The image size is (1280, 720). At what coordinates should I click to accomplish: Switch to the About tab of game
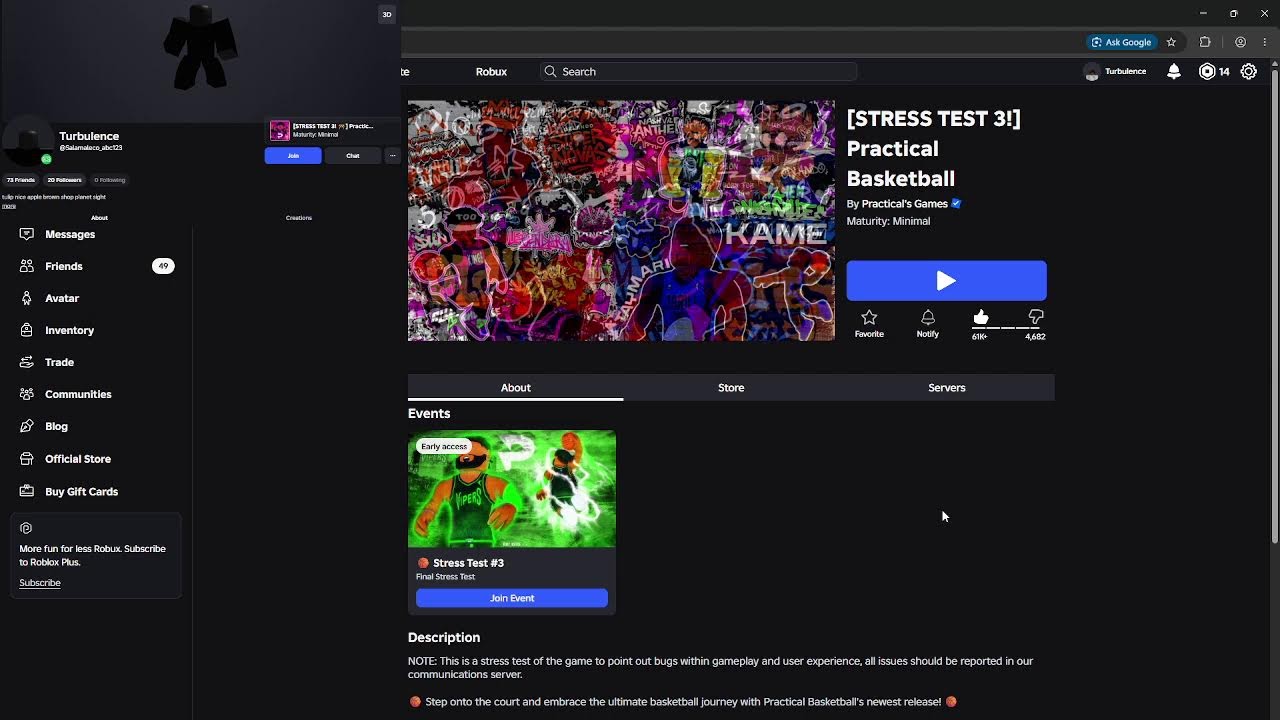(x=515, y=388)
